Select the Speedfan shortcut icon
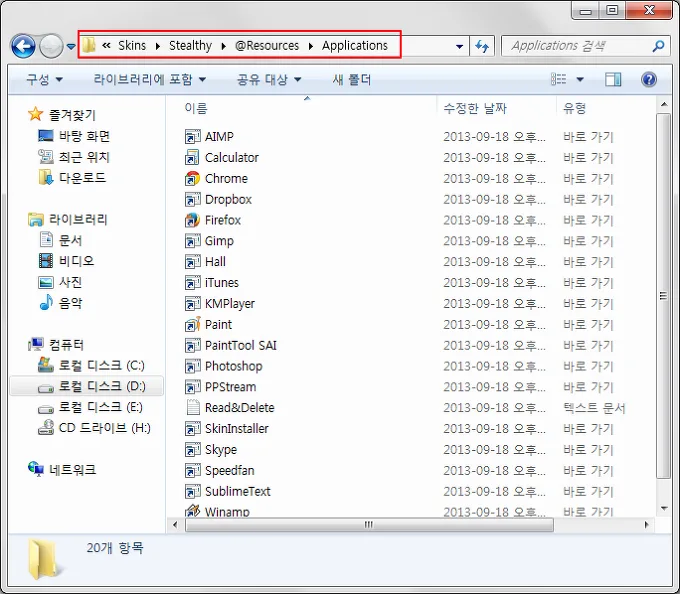 point(193,470)
